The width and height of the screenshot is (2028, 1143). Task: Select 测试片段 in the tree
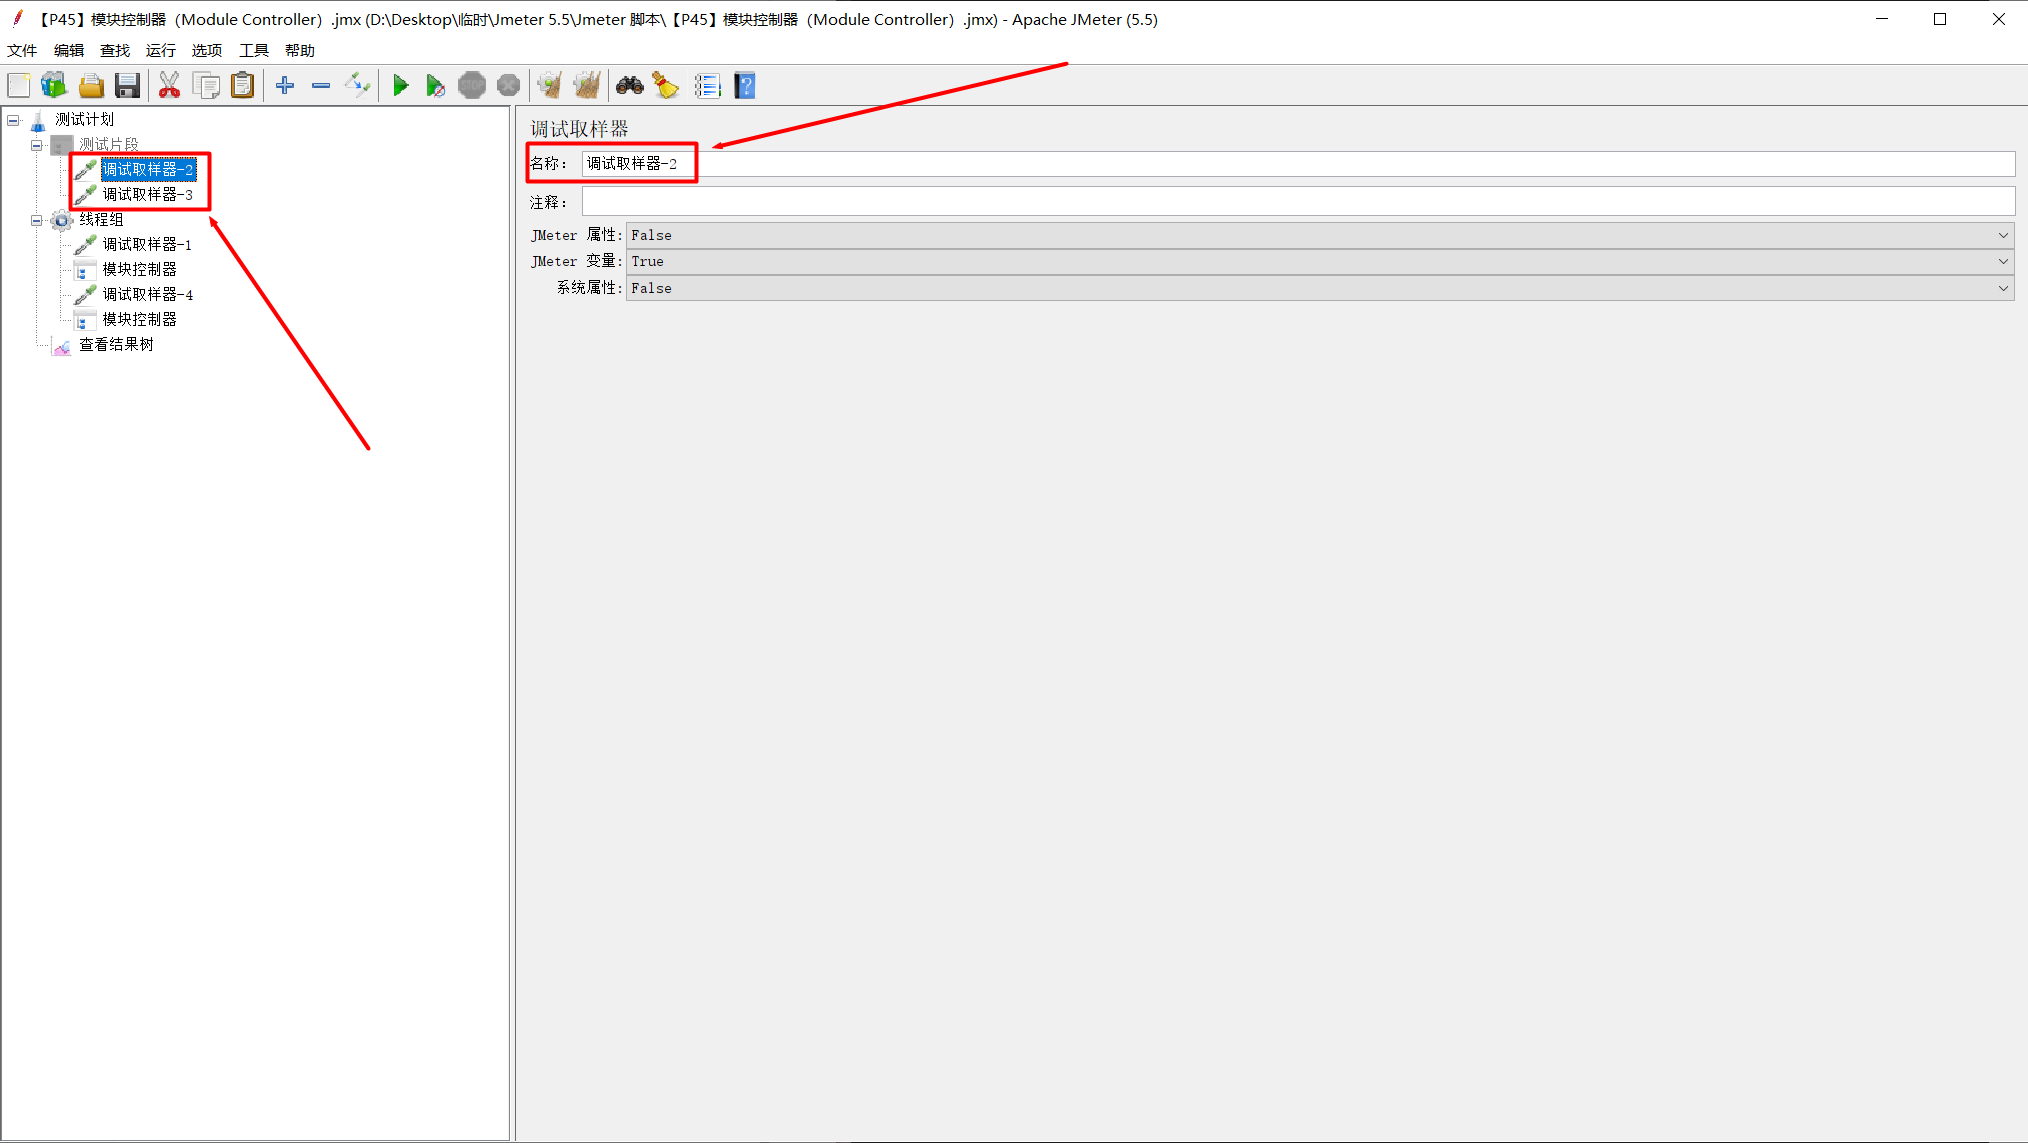pos(109,145)
